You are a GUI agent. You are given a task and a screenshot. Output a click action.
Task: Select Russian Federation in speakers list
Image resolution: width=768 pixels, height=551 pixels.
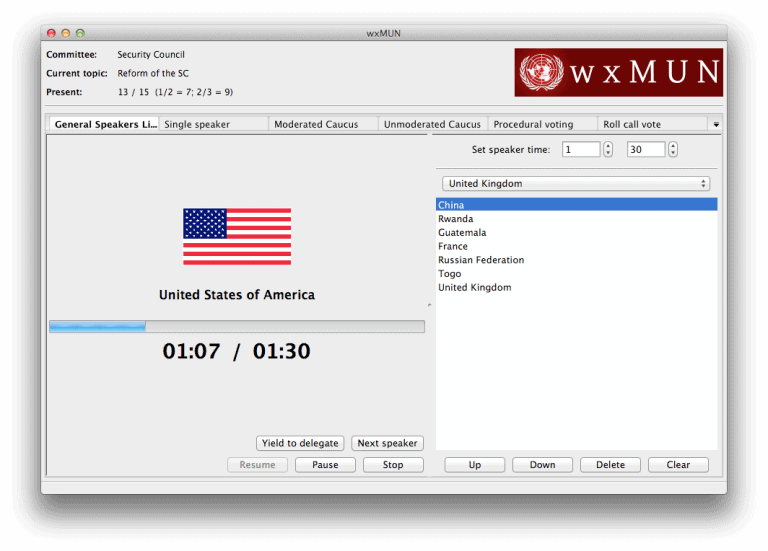coord(481,260)
